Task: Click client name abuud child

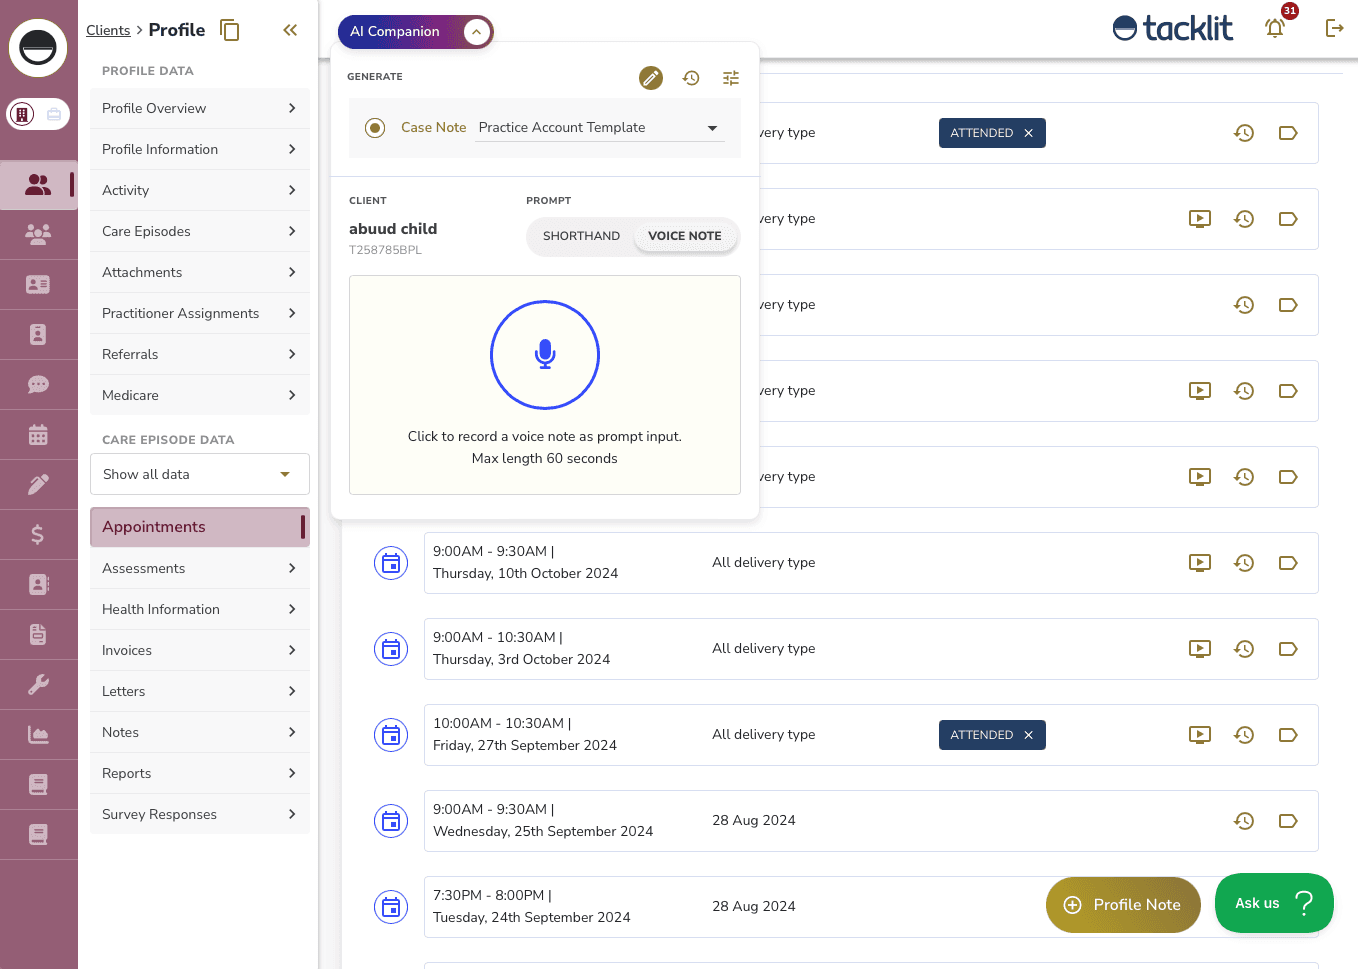Action: tap(393, 229)
